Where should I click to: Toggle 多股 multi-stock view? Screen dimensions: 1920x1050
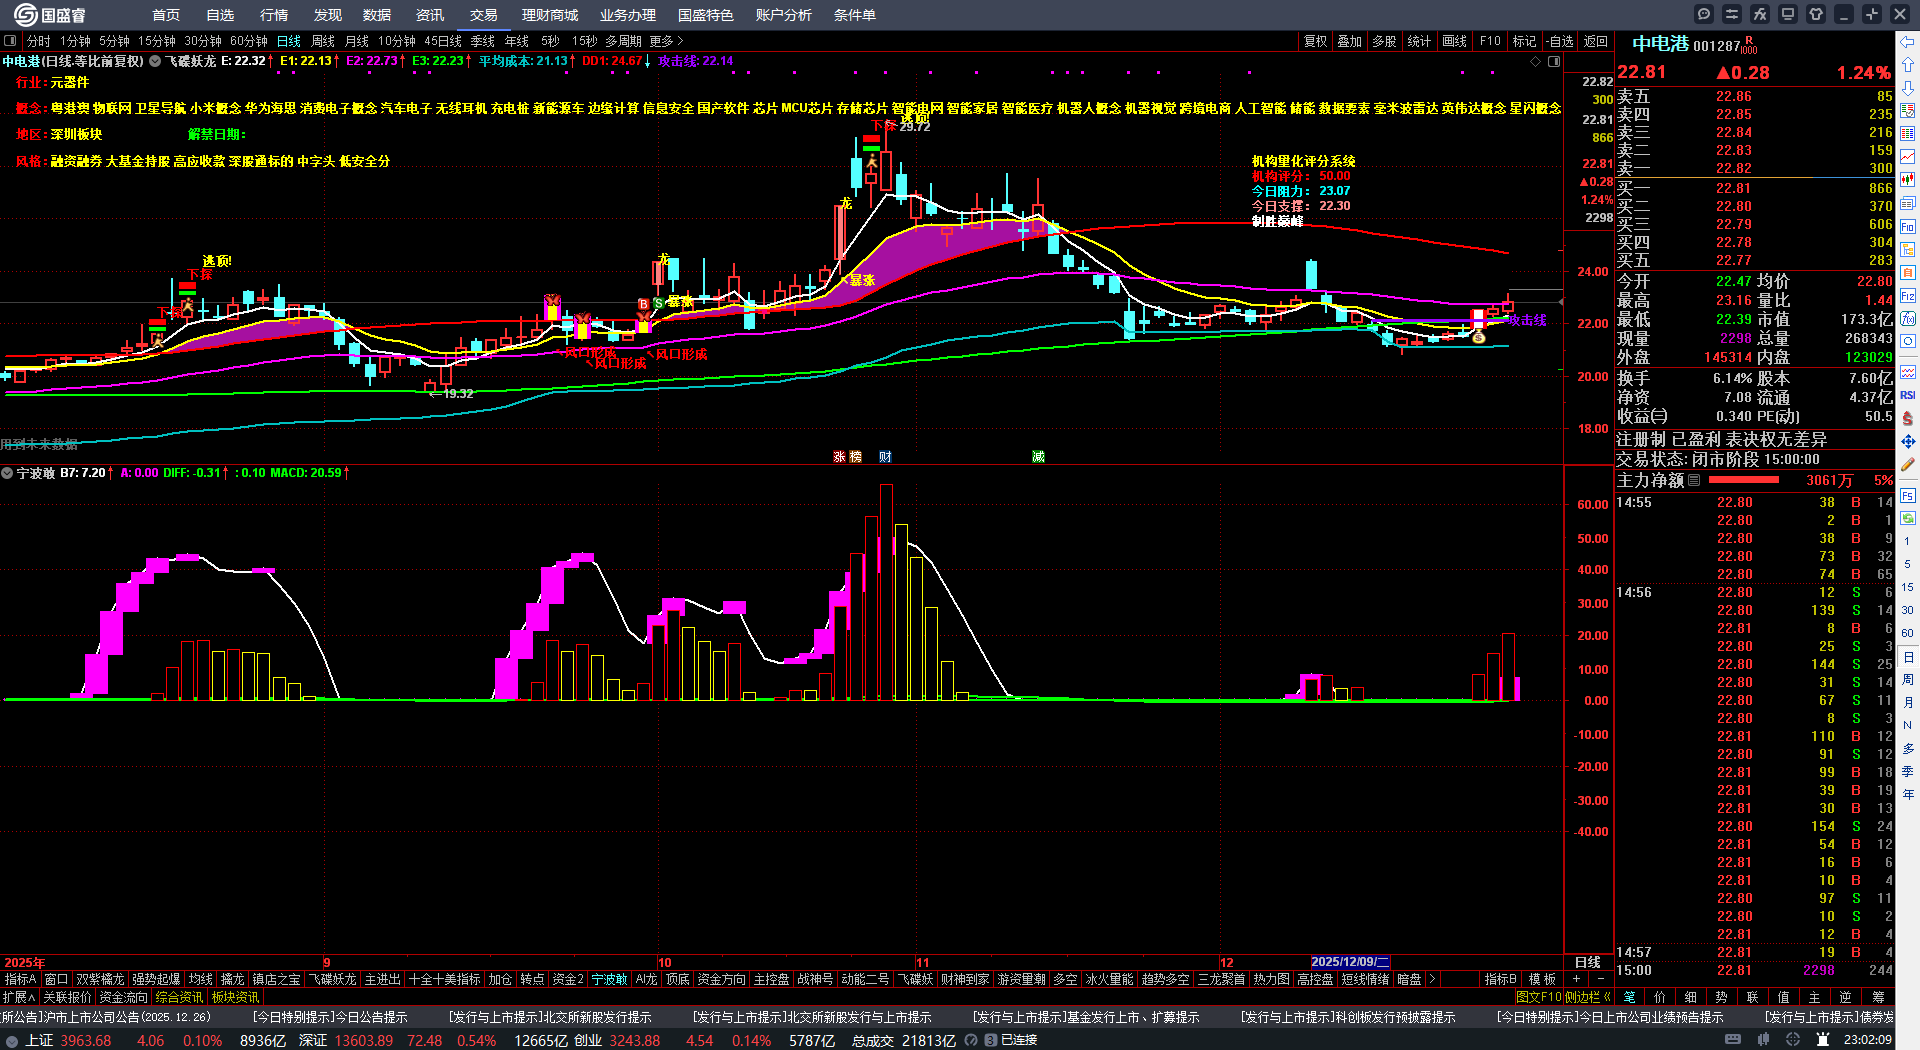coord(1384,41)
